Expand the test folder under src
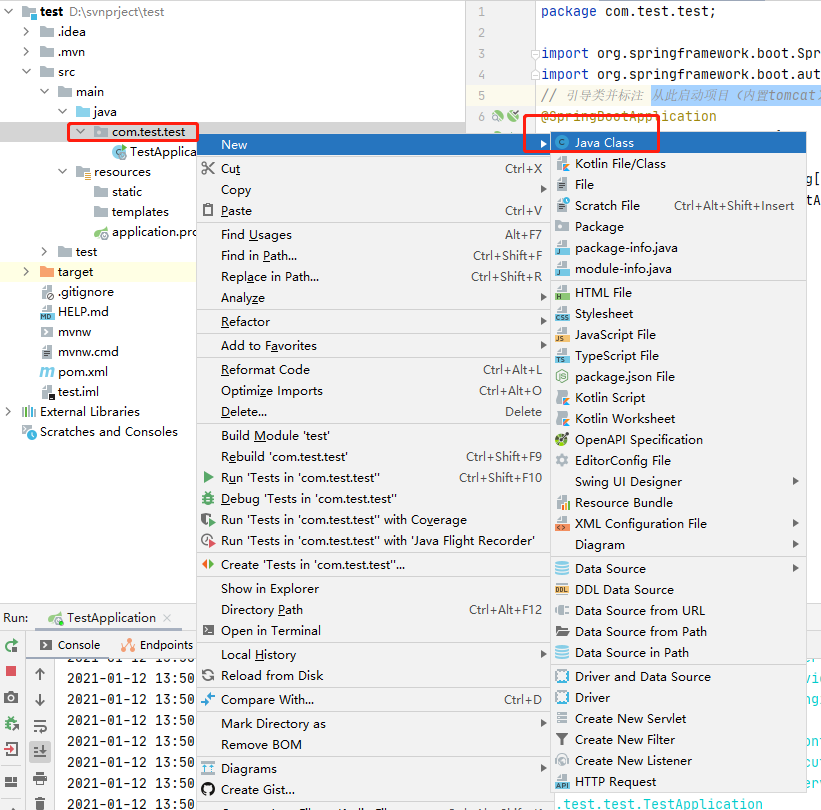 coord(45,251)
